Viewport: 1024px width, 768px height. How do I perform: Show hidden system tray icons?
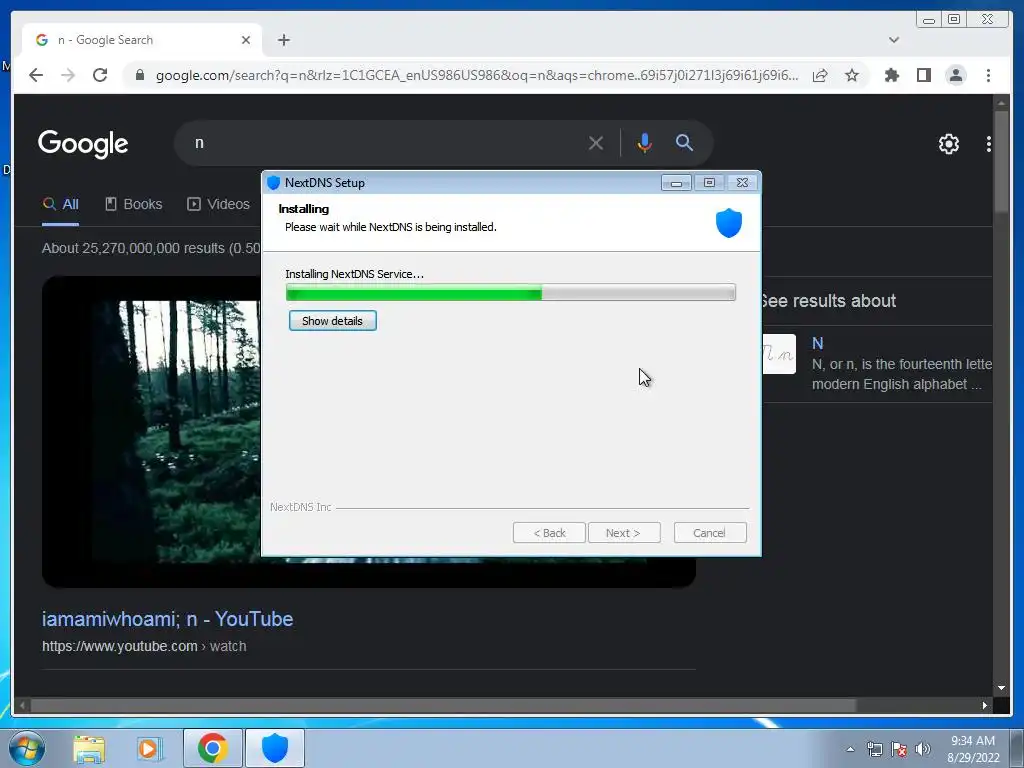point(850,749)
